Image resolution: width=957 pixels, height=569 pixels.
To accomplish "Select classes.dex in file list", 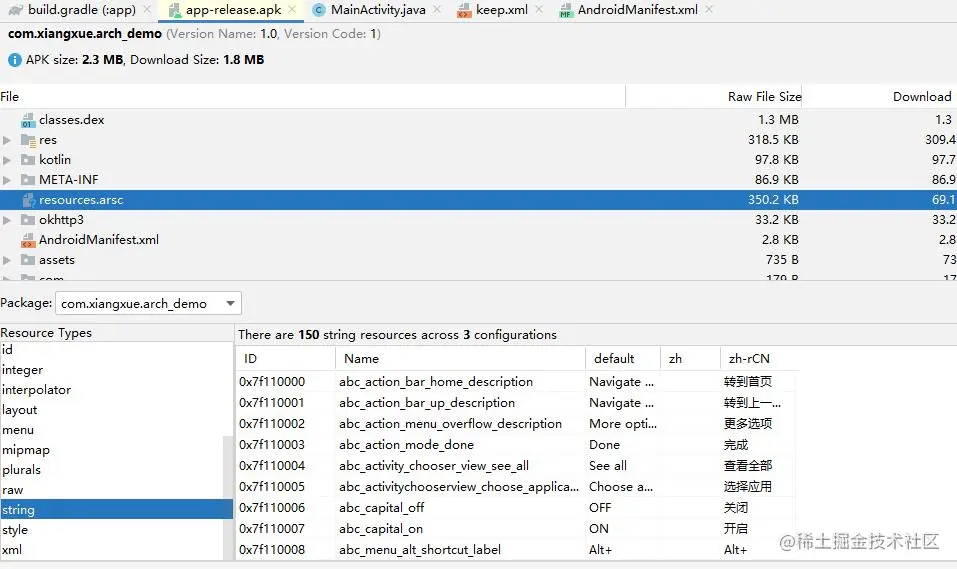I will (x=478, y=120).
